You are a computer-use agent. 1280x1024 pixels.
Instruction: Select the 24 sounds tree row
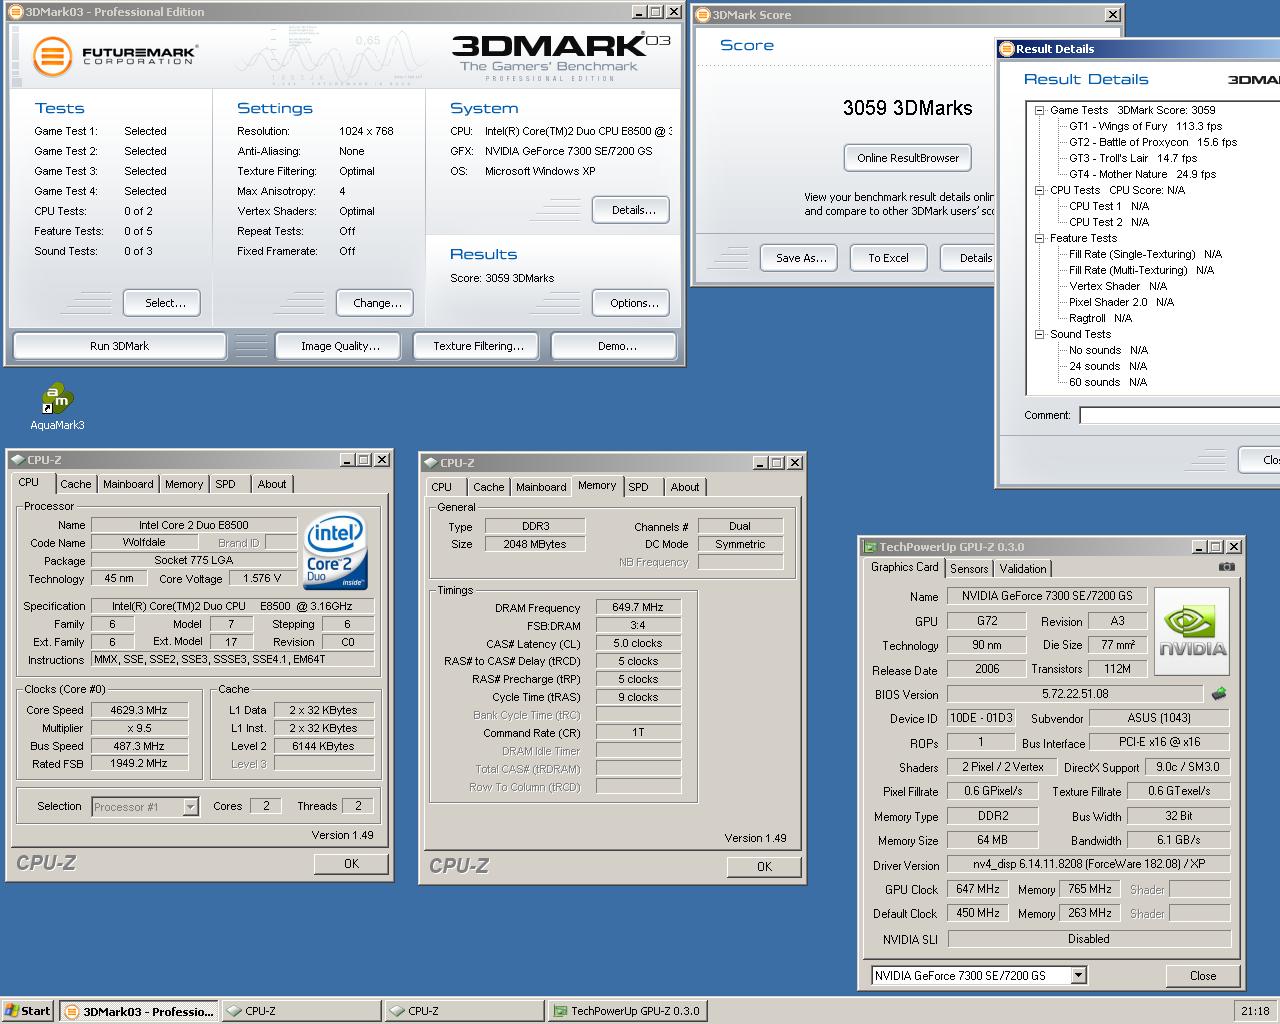tap(1108, 366)
